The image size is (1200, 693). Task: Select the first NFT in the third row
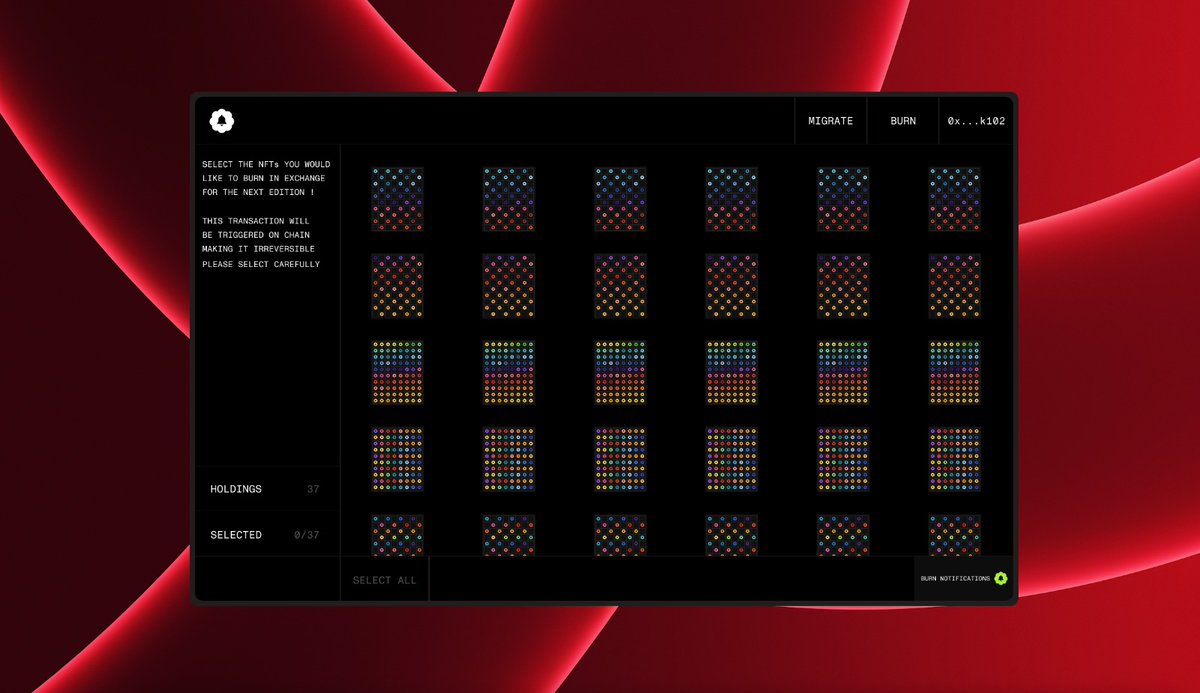tap(397, 373)
